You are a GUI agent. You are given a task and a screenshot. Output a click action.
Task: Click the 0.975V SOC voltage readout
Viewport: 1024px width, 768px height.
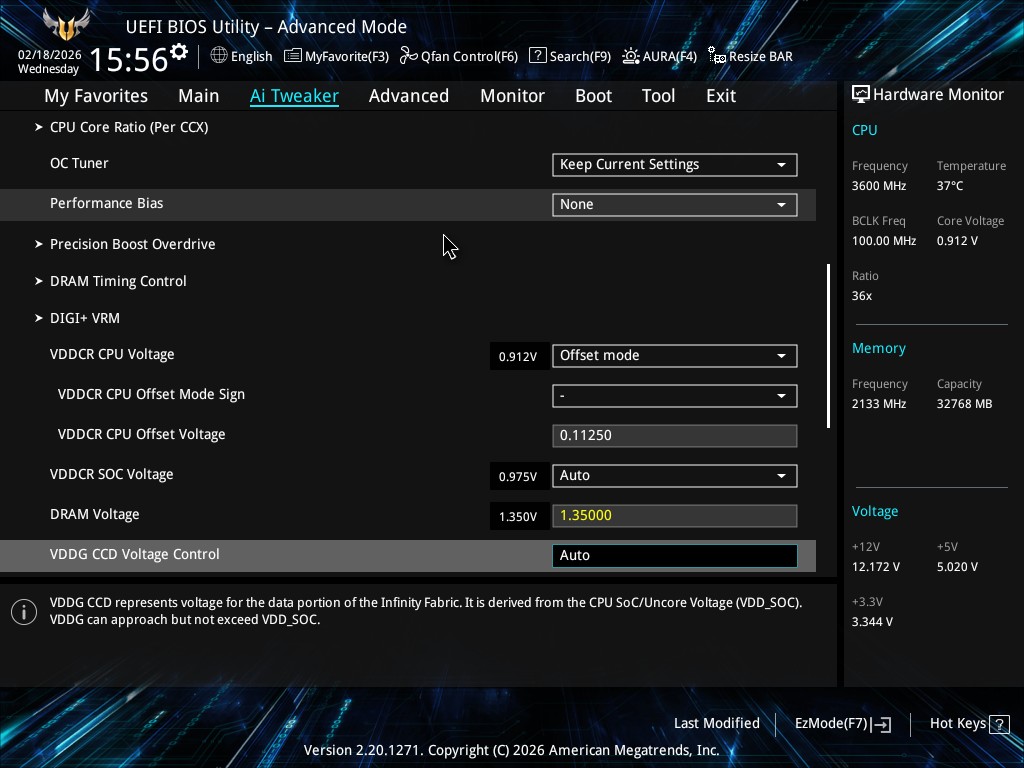click(518, 477)
